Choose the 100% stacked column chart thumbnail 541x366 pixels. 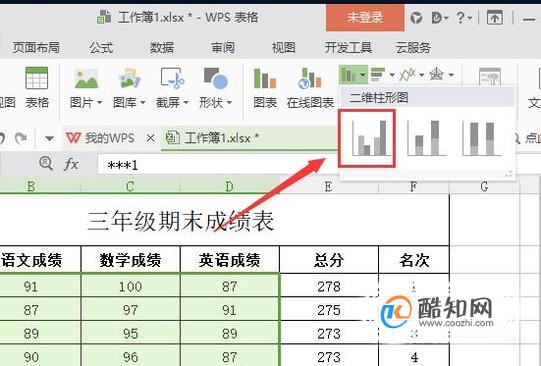coord(481,138)
